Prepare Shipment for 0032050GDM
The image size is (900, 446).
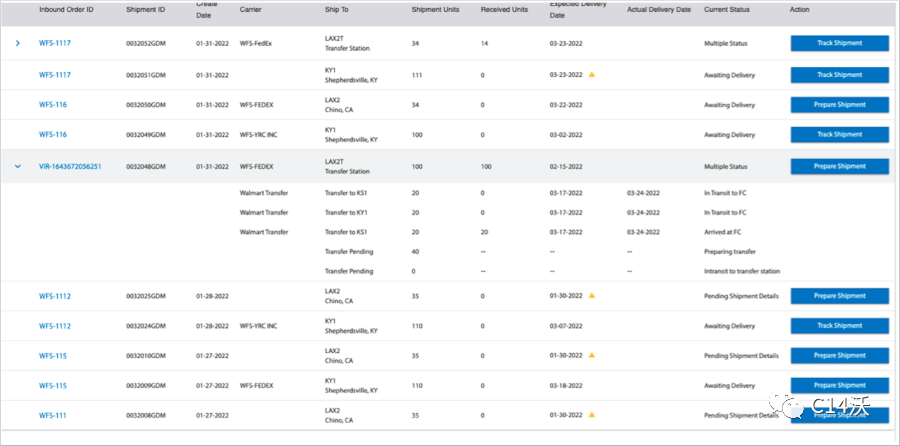(x=839, y=105)
